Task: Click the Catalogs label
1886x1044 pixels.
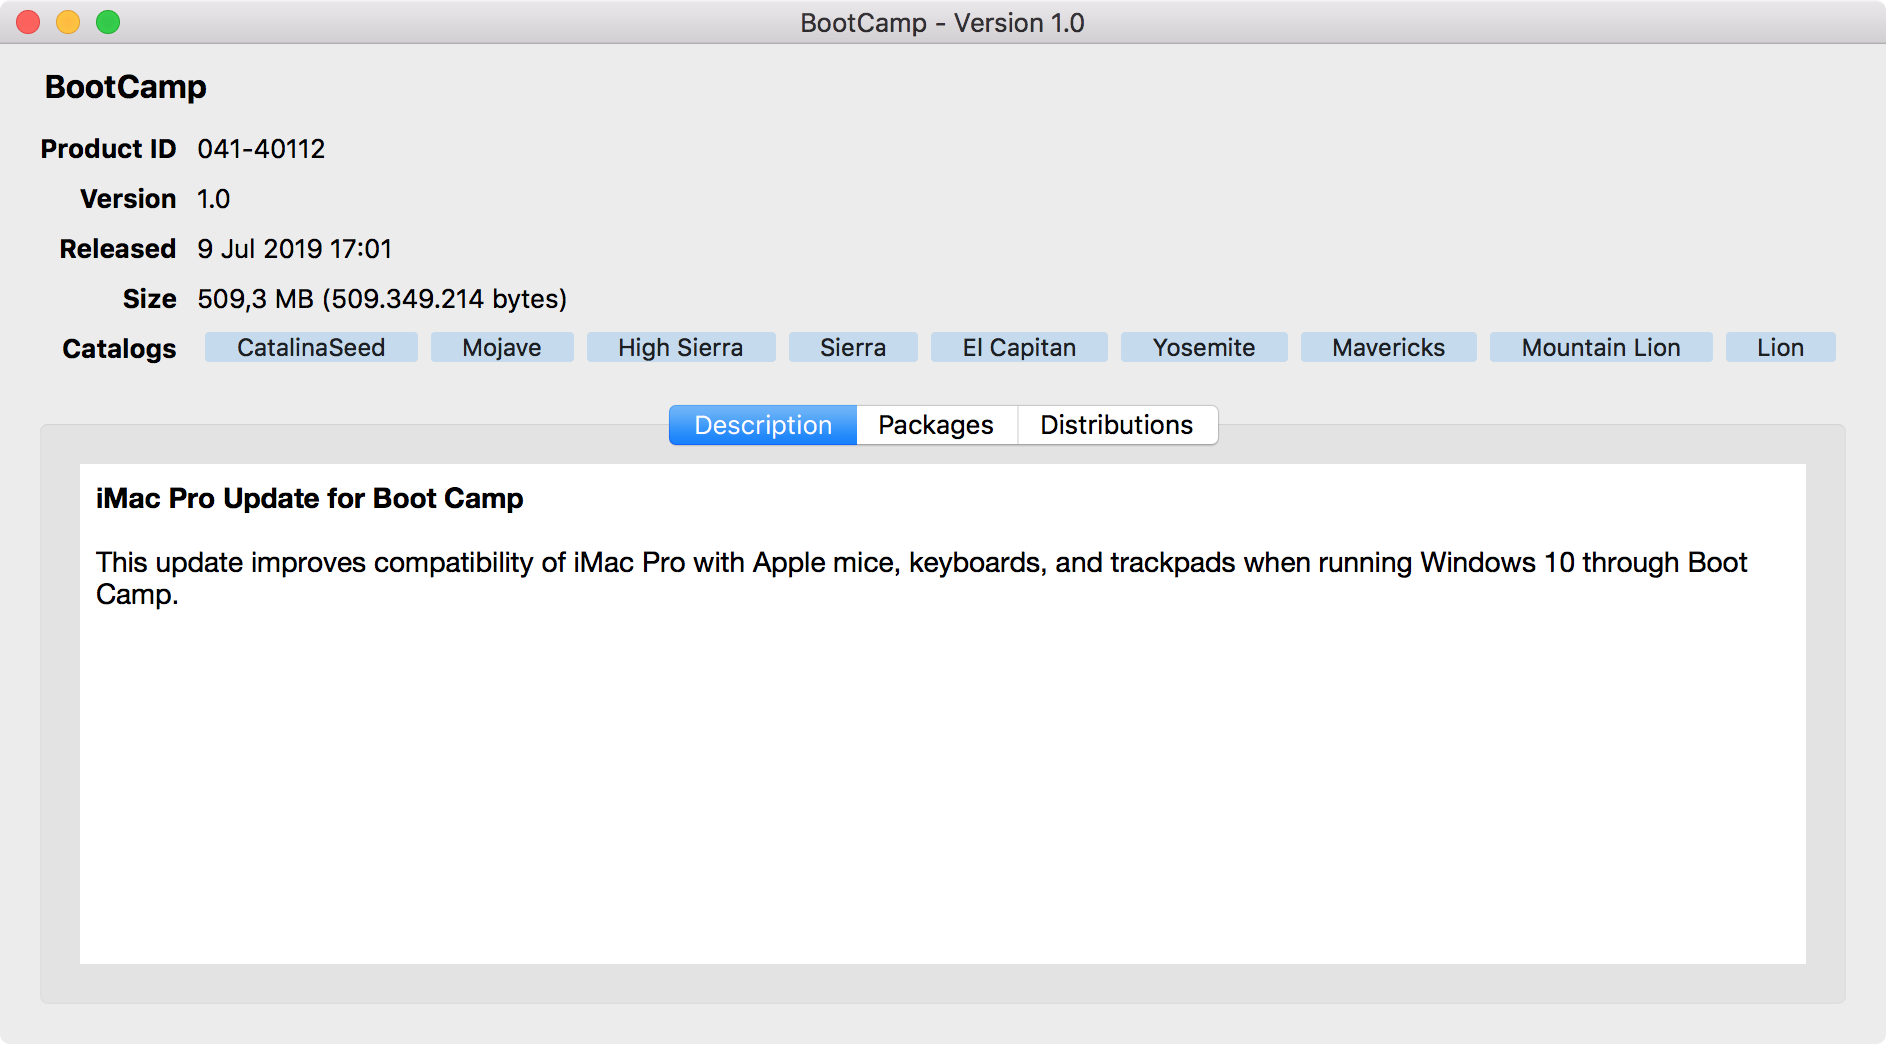Action: tap(119, 349)
